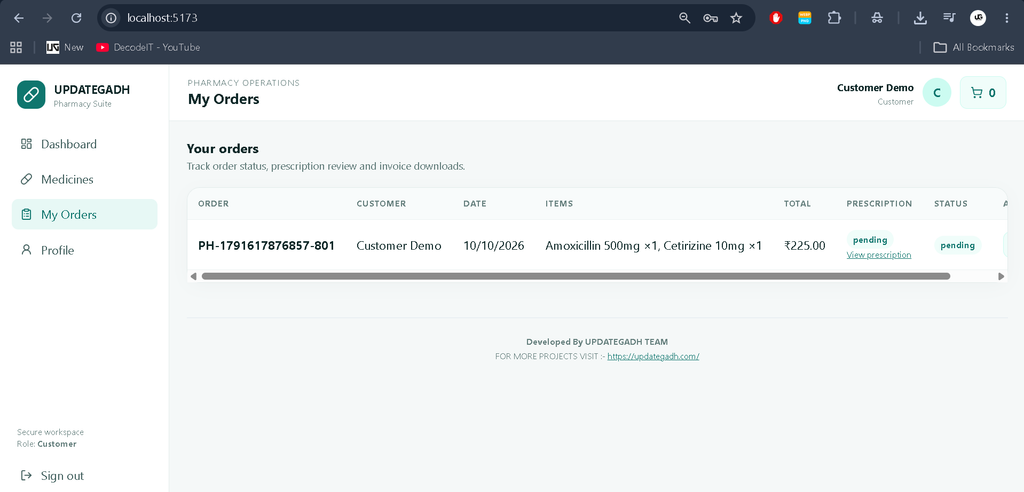The image size is (1024, 492).
Task: Click the status pending badge
Action: click(957, 246)
